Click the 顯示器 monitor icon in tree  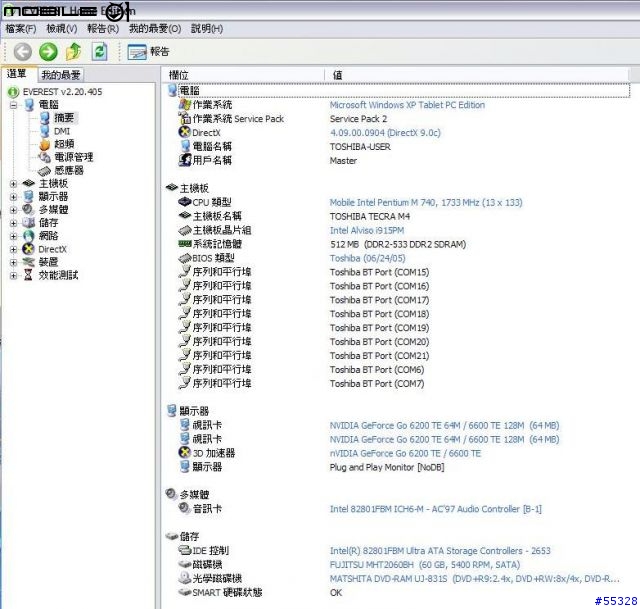point(29,197)
